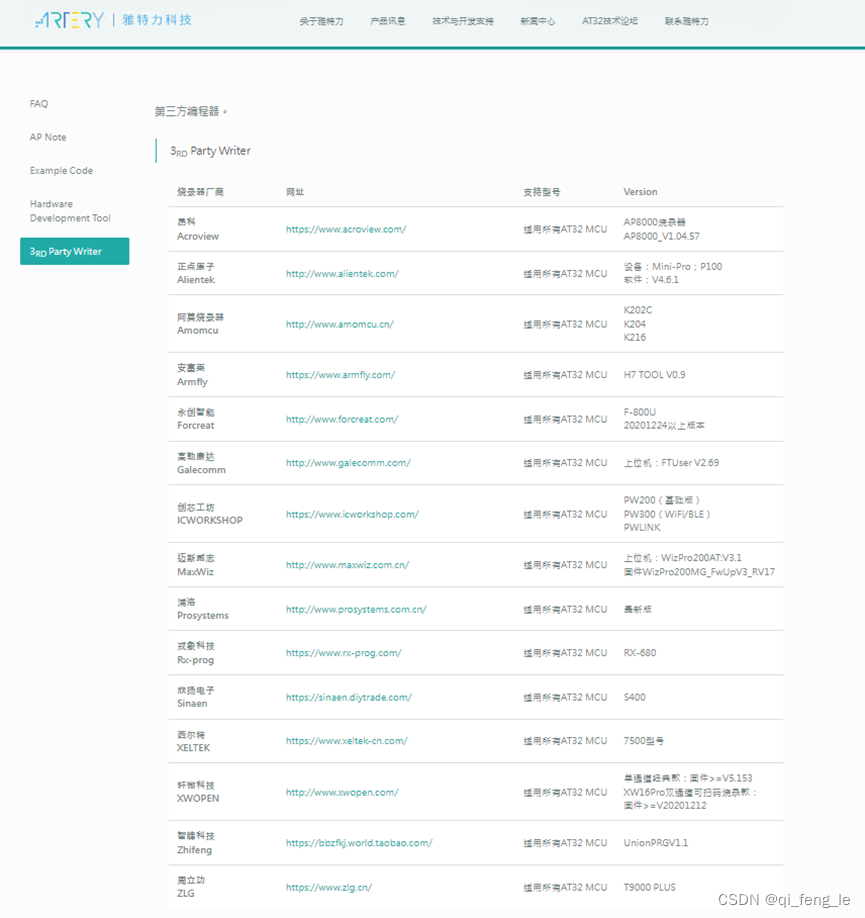Click the Acroview vendor name

pos(198,236)
